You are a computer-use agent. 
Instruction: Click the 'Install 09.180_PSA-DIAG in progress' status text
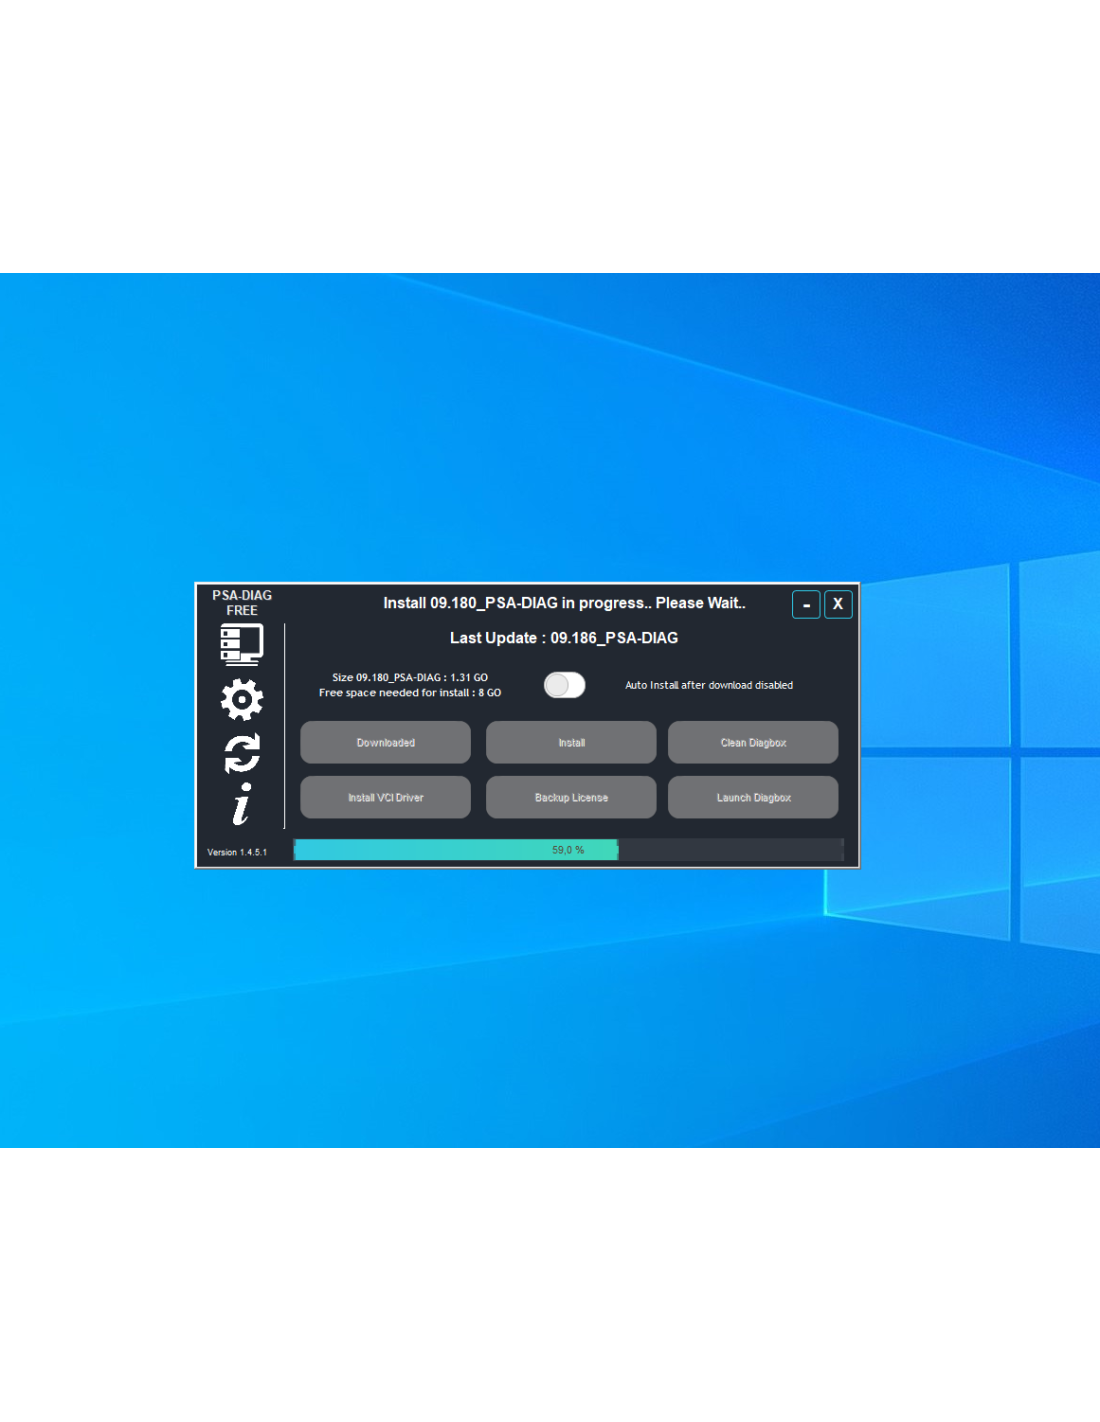click(564, 603)
